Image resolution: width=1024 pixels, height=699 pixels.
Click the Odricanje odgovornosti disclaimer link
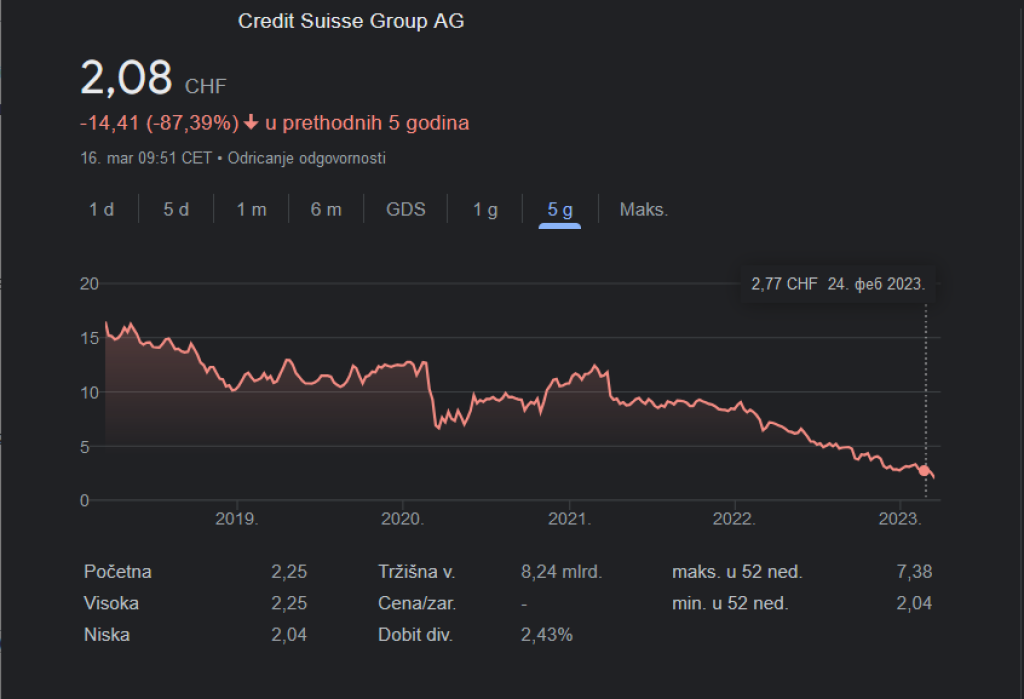tap(307, 158)
